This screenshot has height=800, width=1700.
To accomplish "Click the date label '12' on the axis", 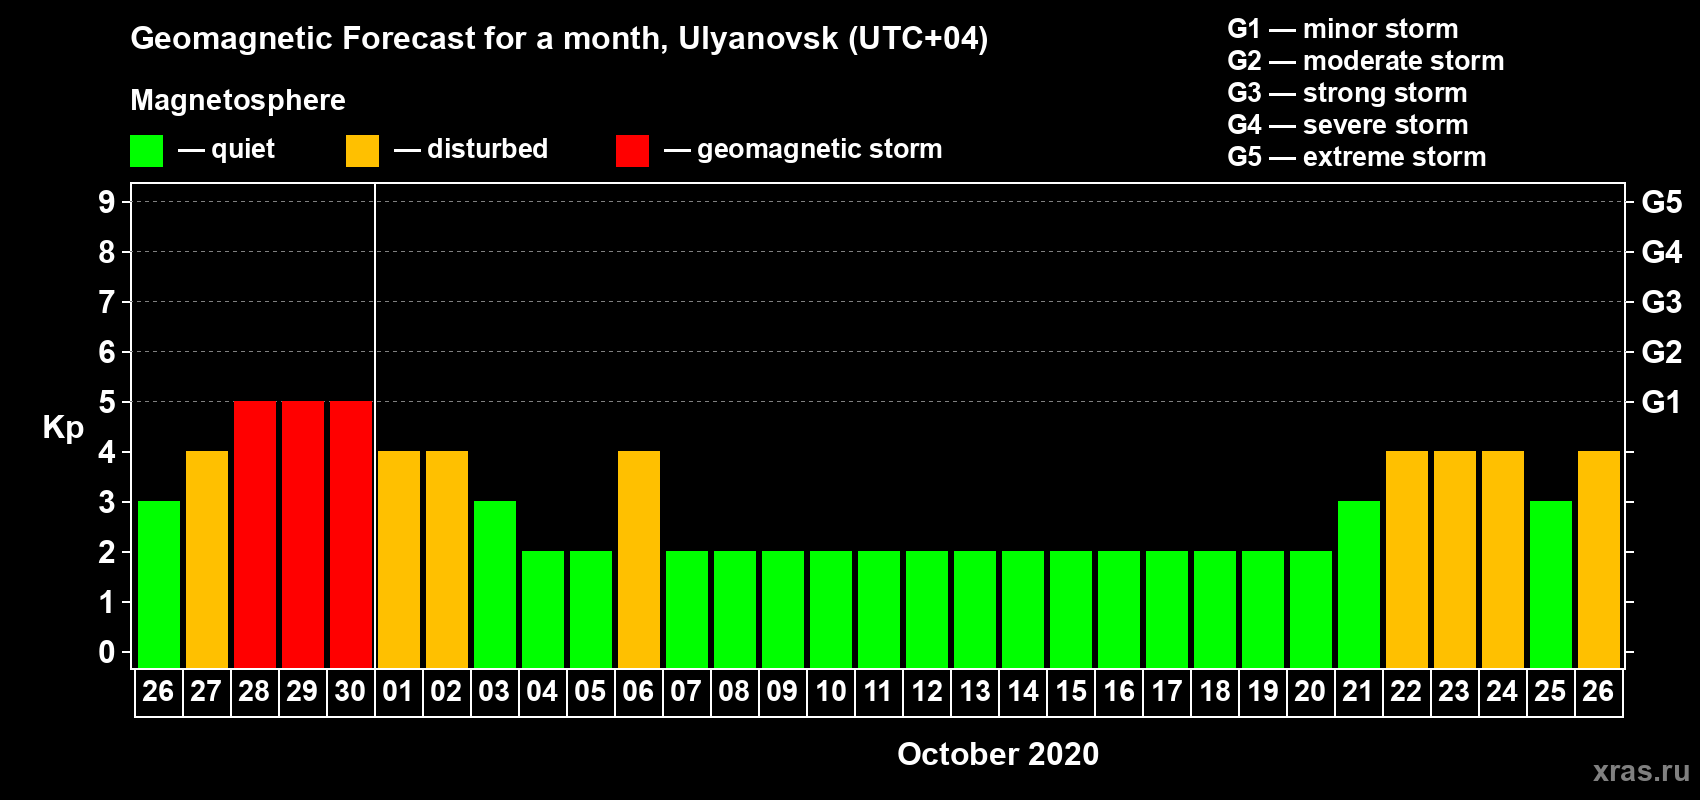I will (926, 692).
